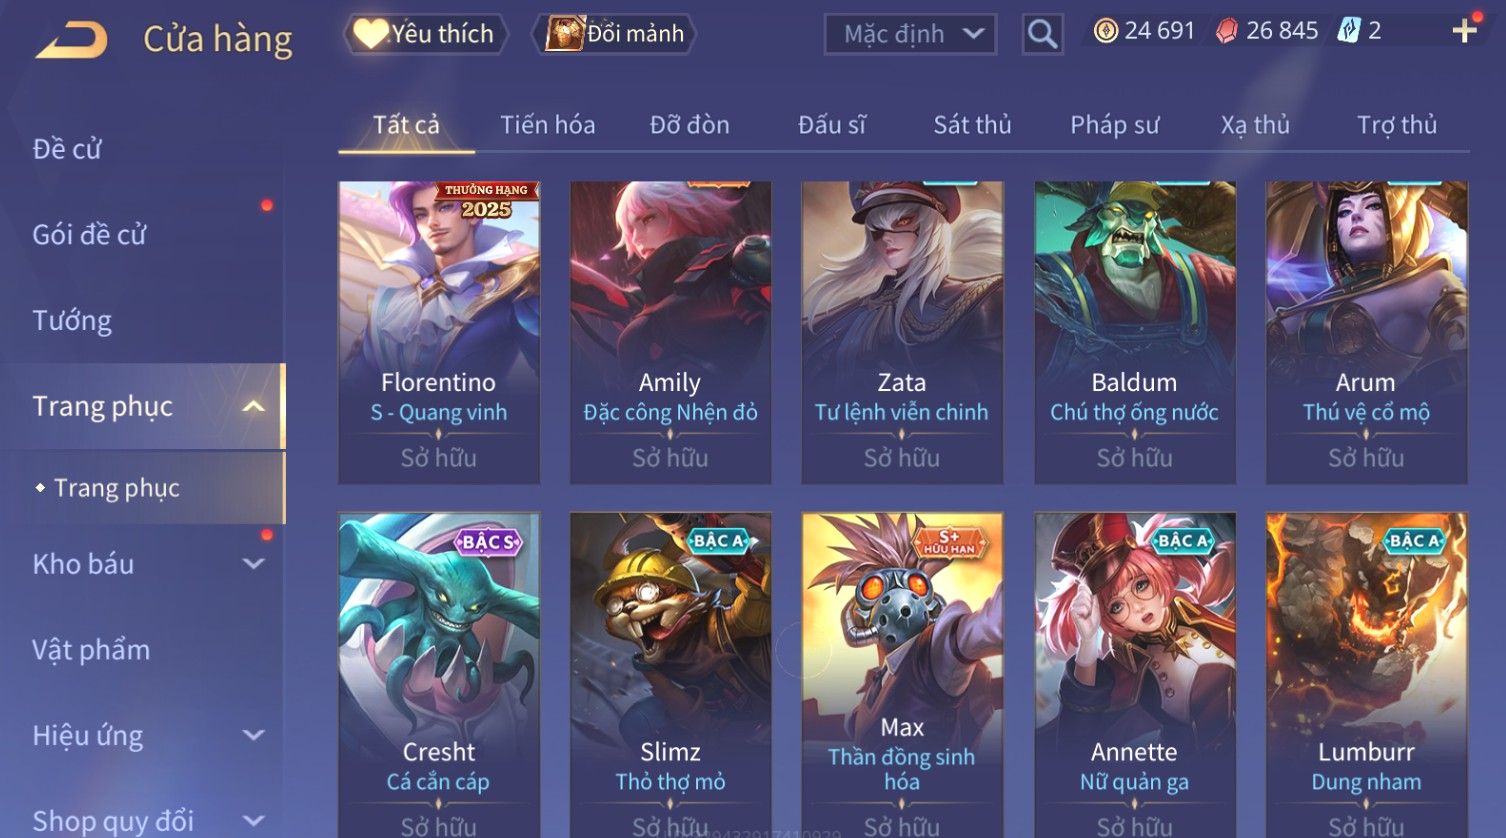The image size is (1506, 838).
Task: Open Đổi mảnh fragment exchange
Action: [x=616, y=34]
